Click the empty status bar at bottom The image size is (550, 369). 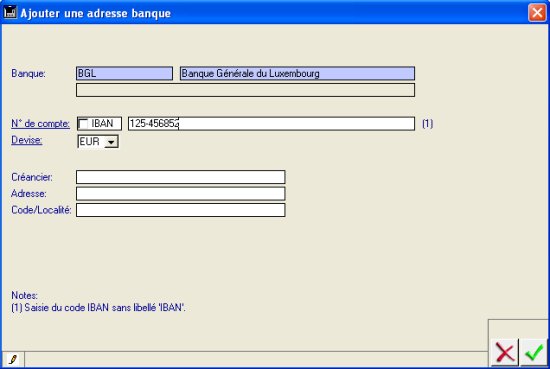point(256,359)
